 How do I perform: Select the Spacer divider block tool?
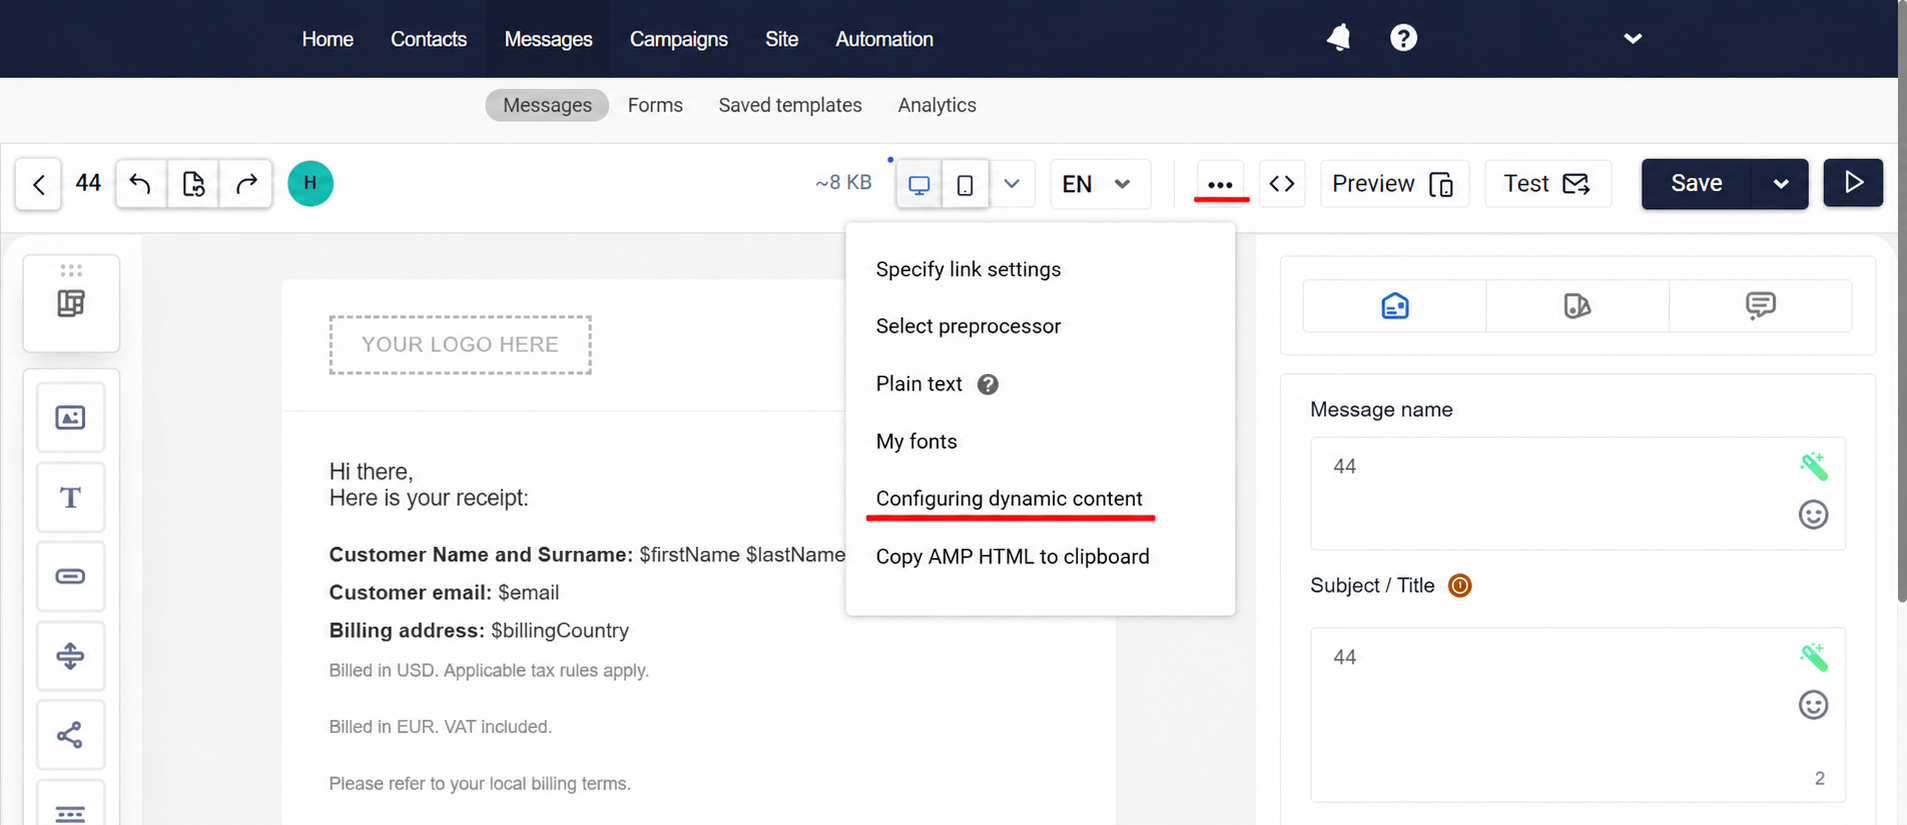point(70,656)
